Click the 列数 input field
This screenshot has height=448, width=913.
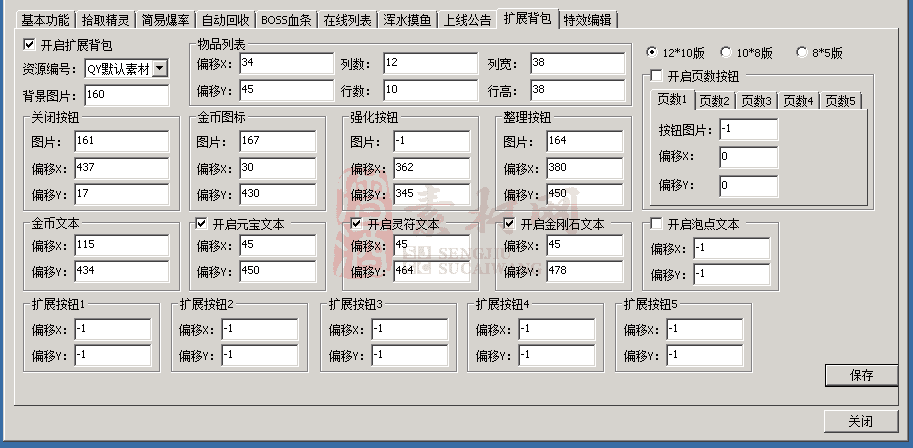[432, 64]
